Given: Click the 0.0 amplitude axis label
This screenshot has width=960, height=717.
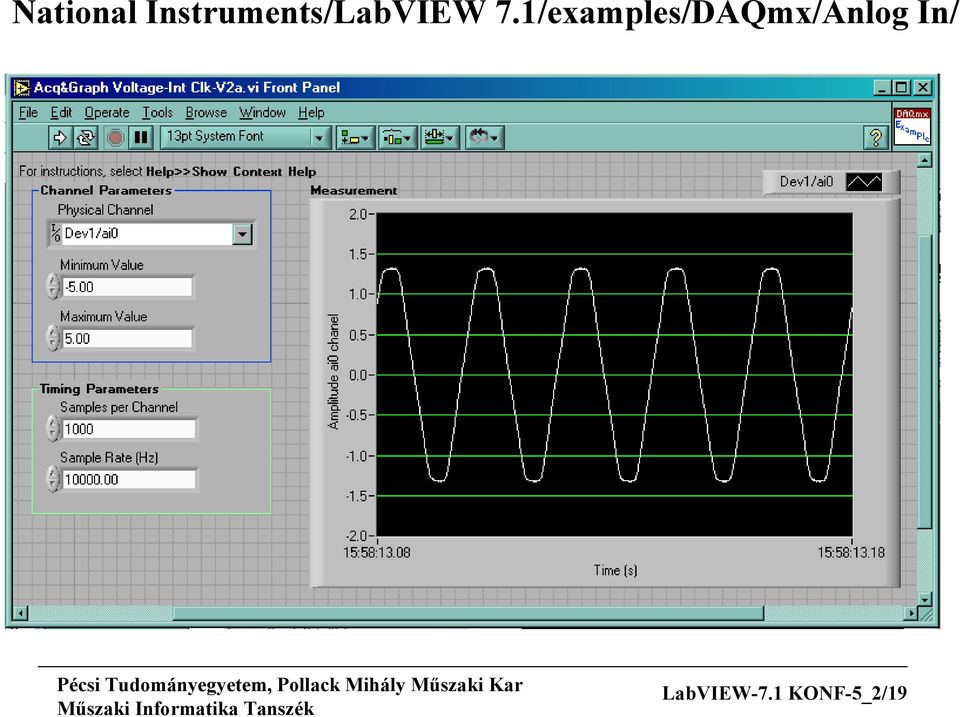Looking at the screenshot, I should [358, 375].
